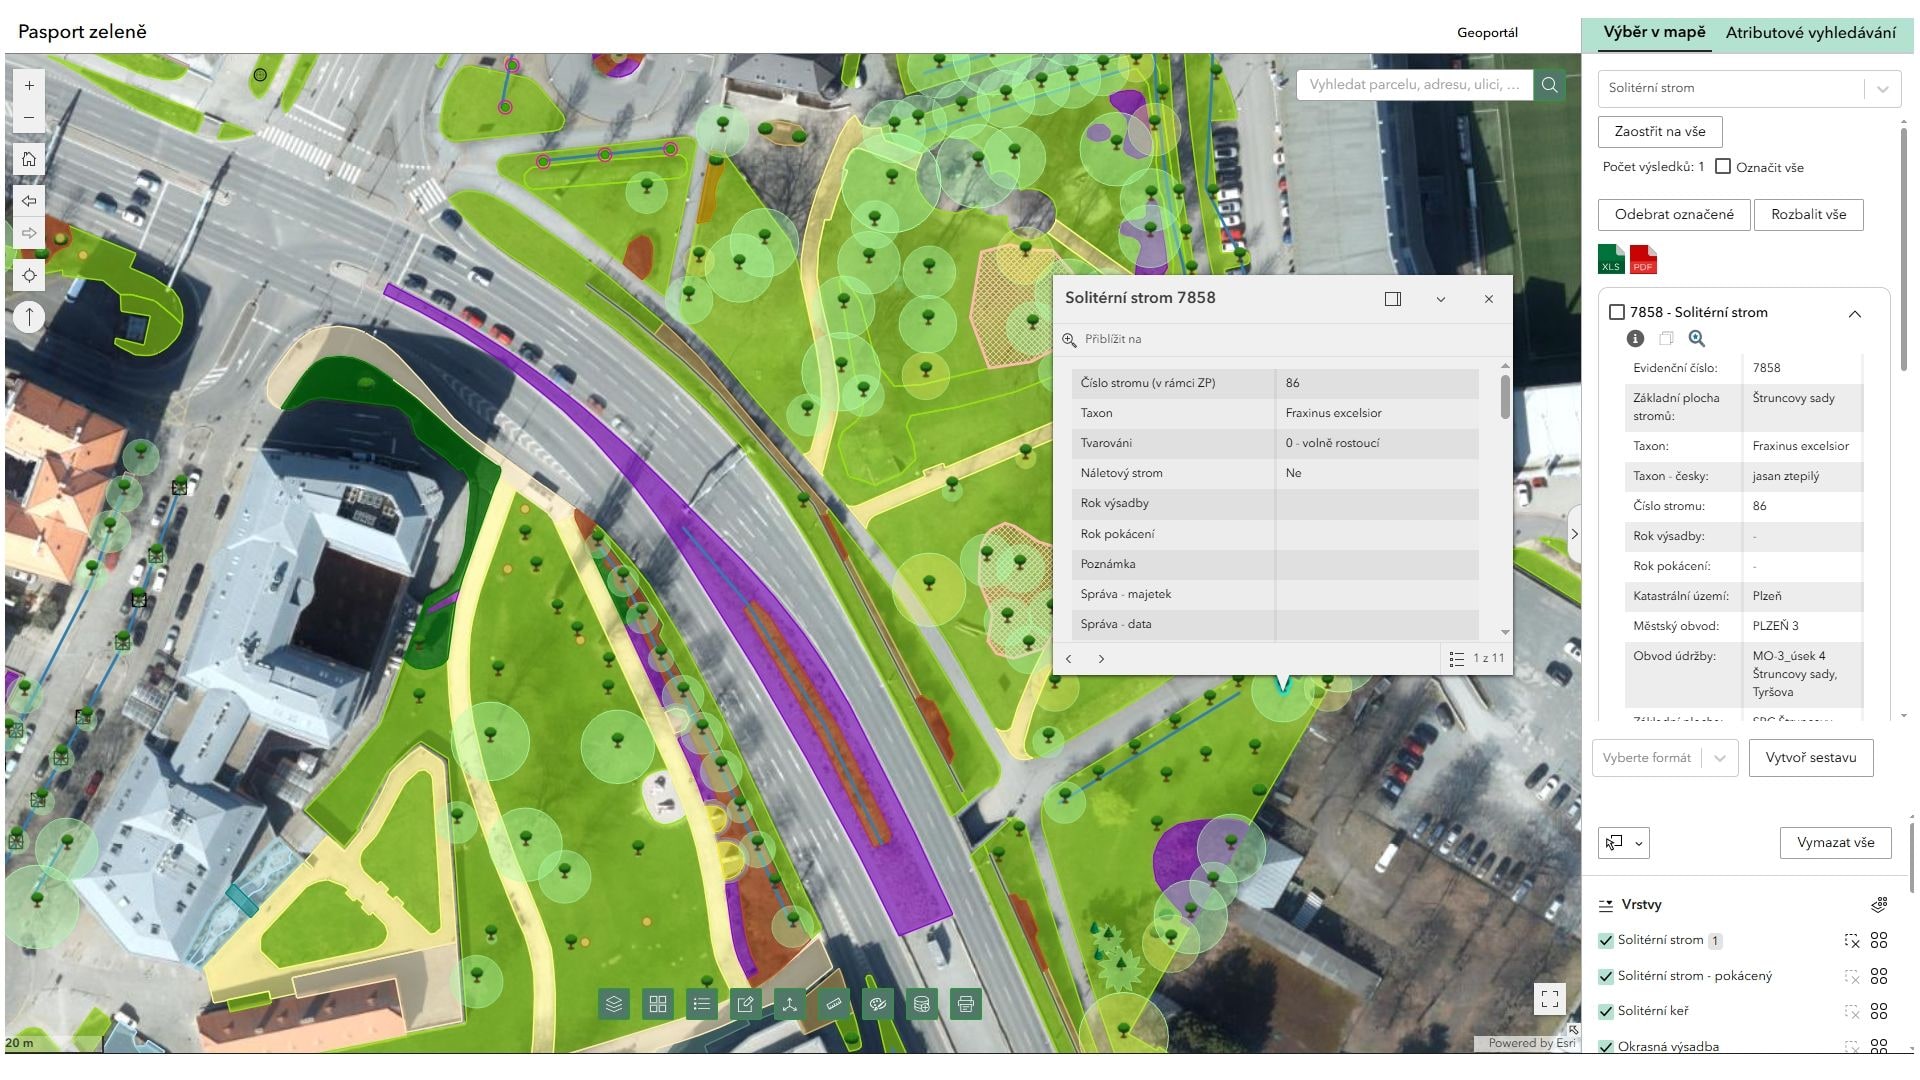Search with the magnifier button
Screen dimensions: 1920x1080
click(1550, 85)
